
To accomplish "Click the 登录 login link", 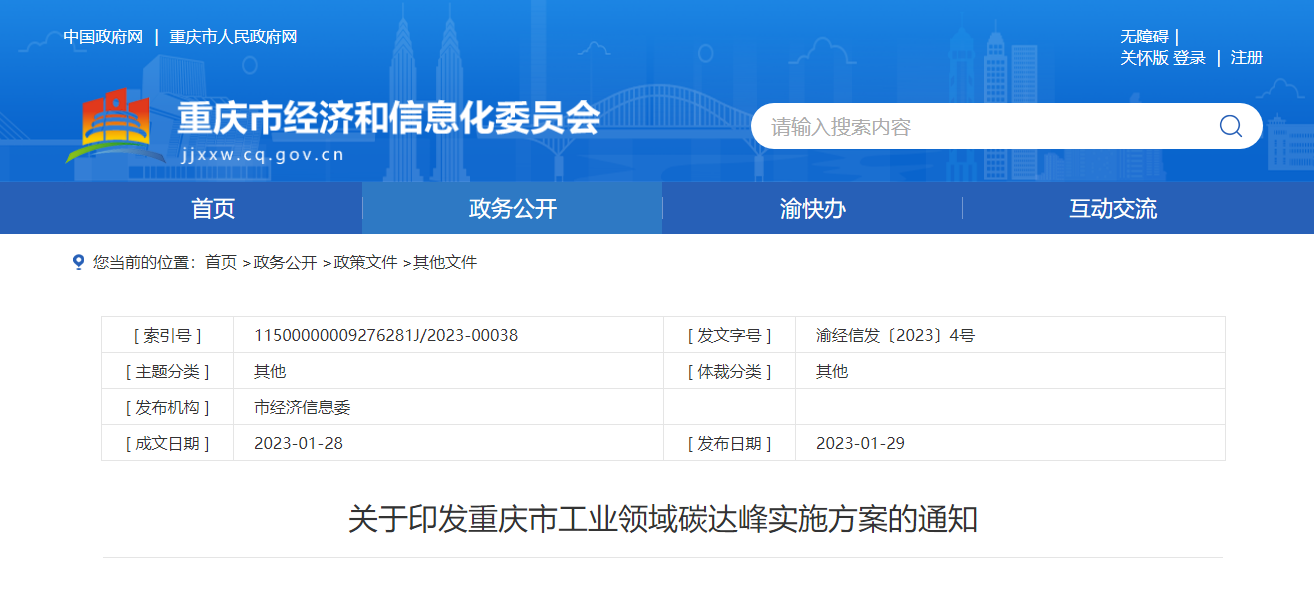I will point(1189,58).
